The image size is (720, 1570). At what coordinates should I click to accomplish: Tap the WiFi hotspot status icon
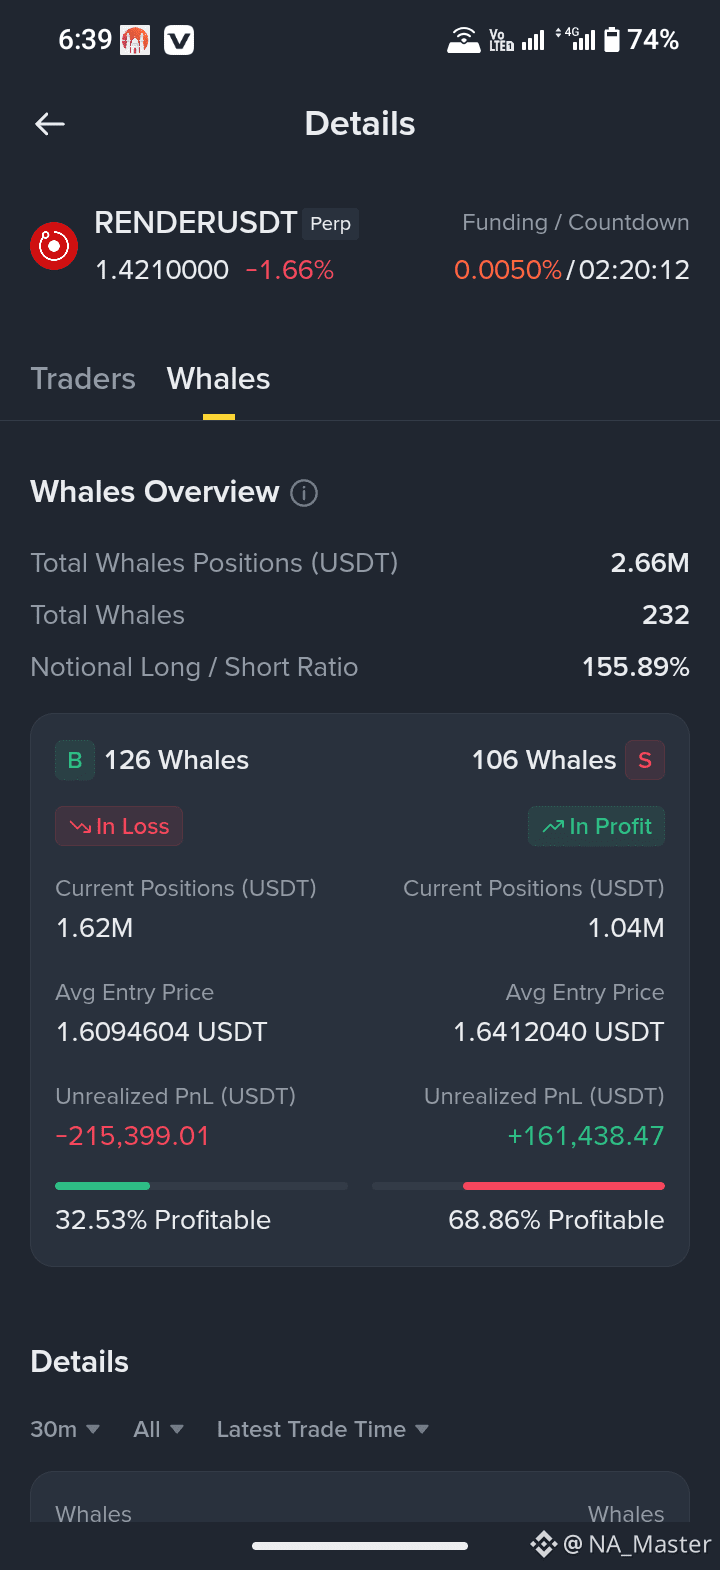click(x=464, y=40)
